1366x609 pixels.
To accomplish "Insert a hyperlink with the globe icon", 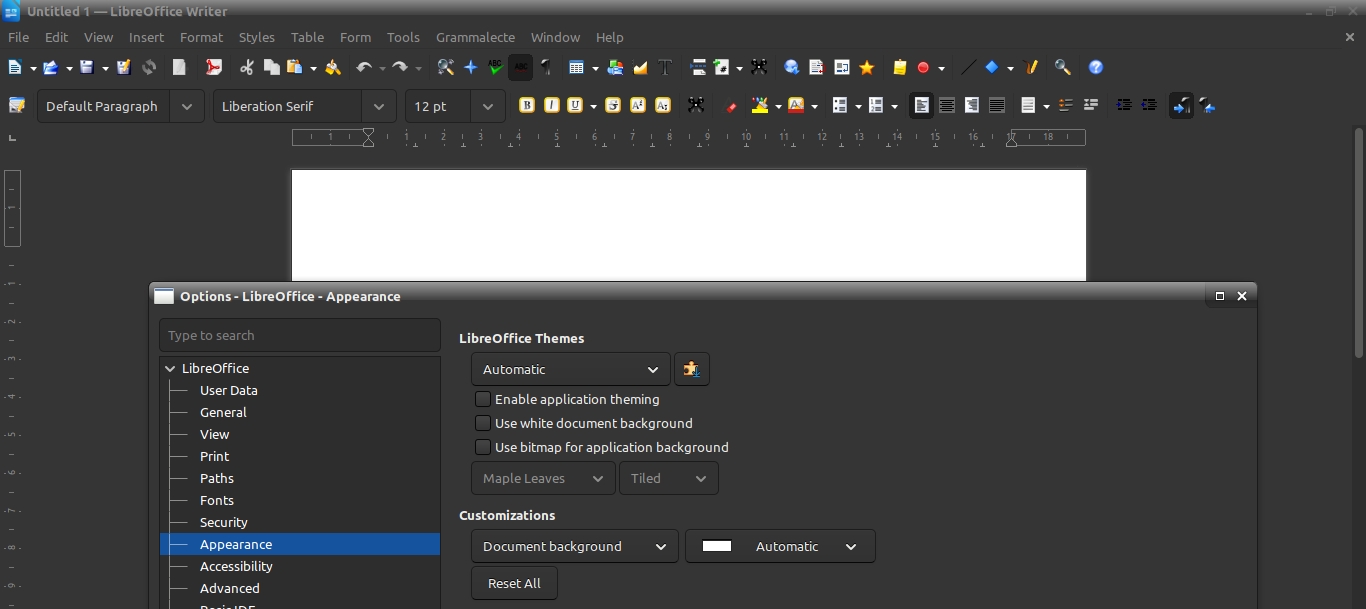I will (x=792, y=67).
